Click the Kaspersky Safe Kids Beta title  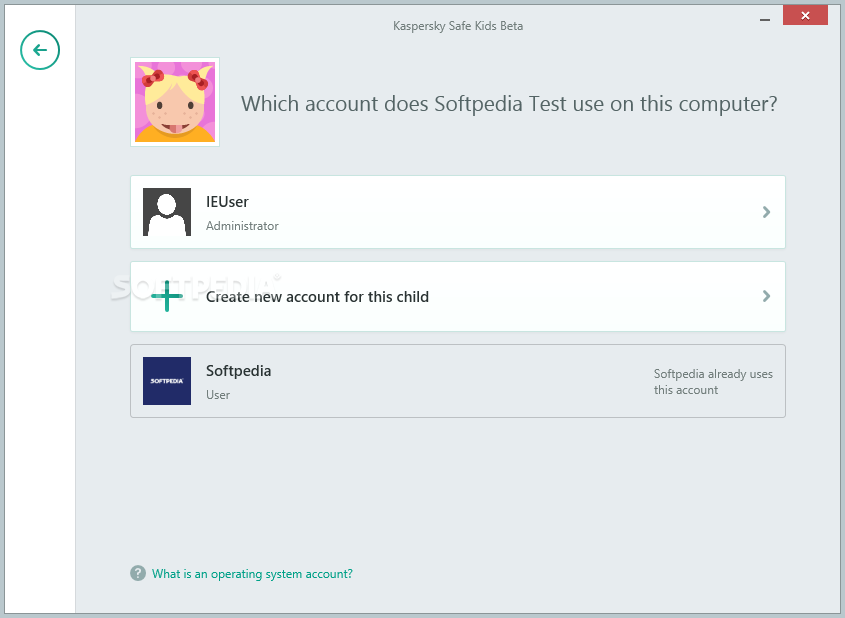[x=458, y=26]
